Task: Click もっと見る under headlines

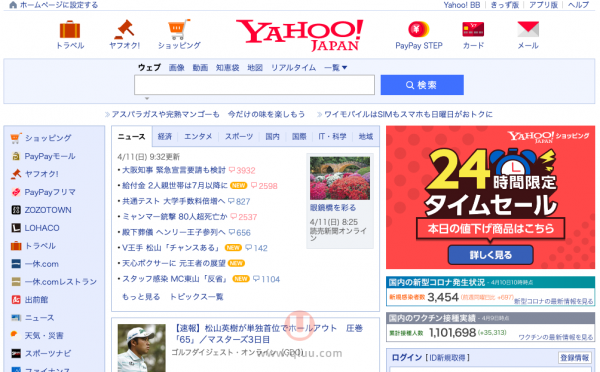Action: tap(141, 297)
